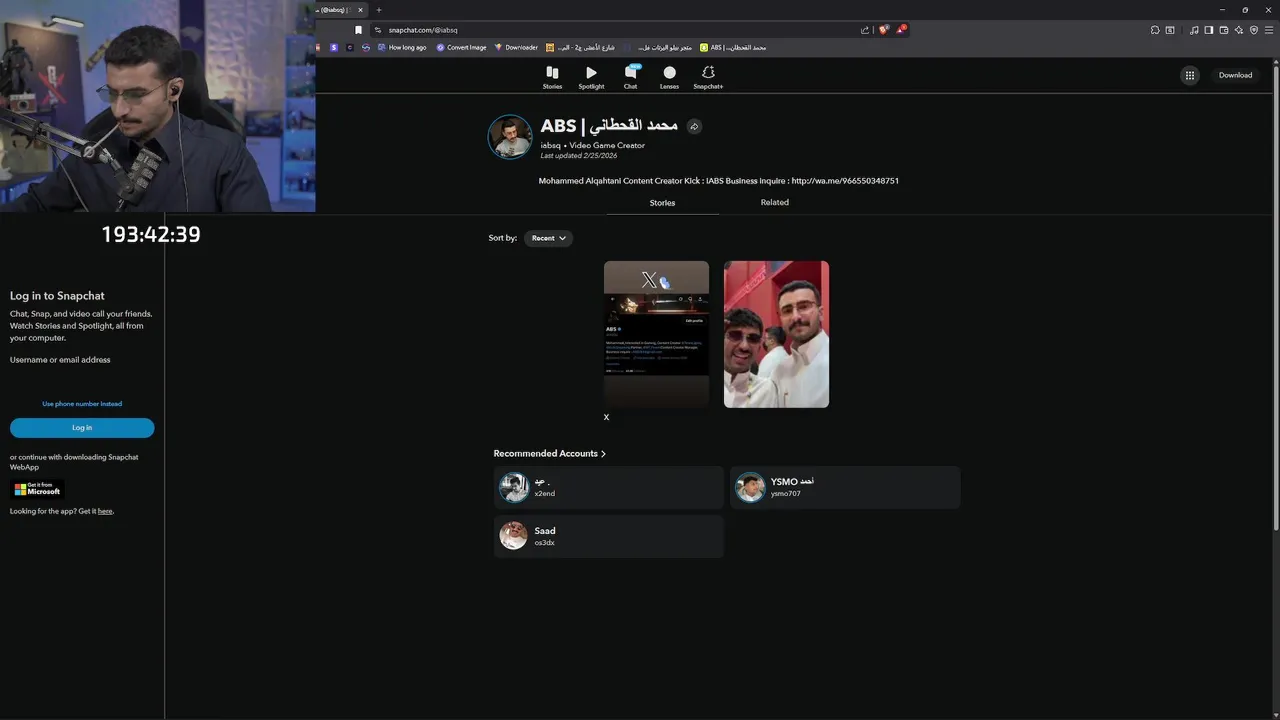Click the 'here' app download link
The height and width of the screenshot is (720, 1280).
tap(105, 511)
